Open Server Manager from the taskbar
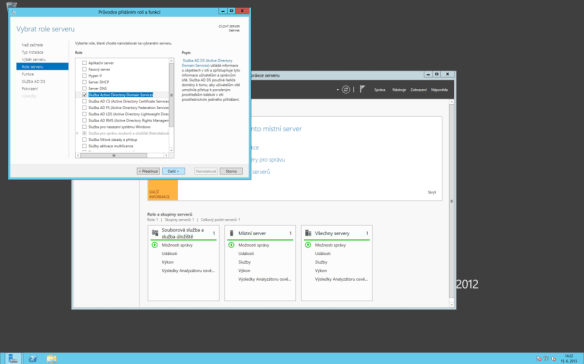 (x=13, y=358)
